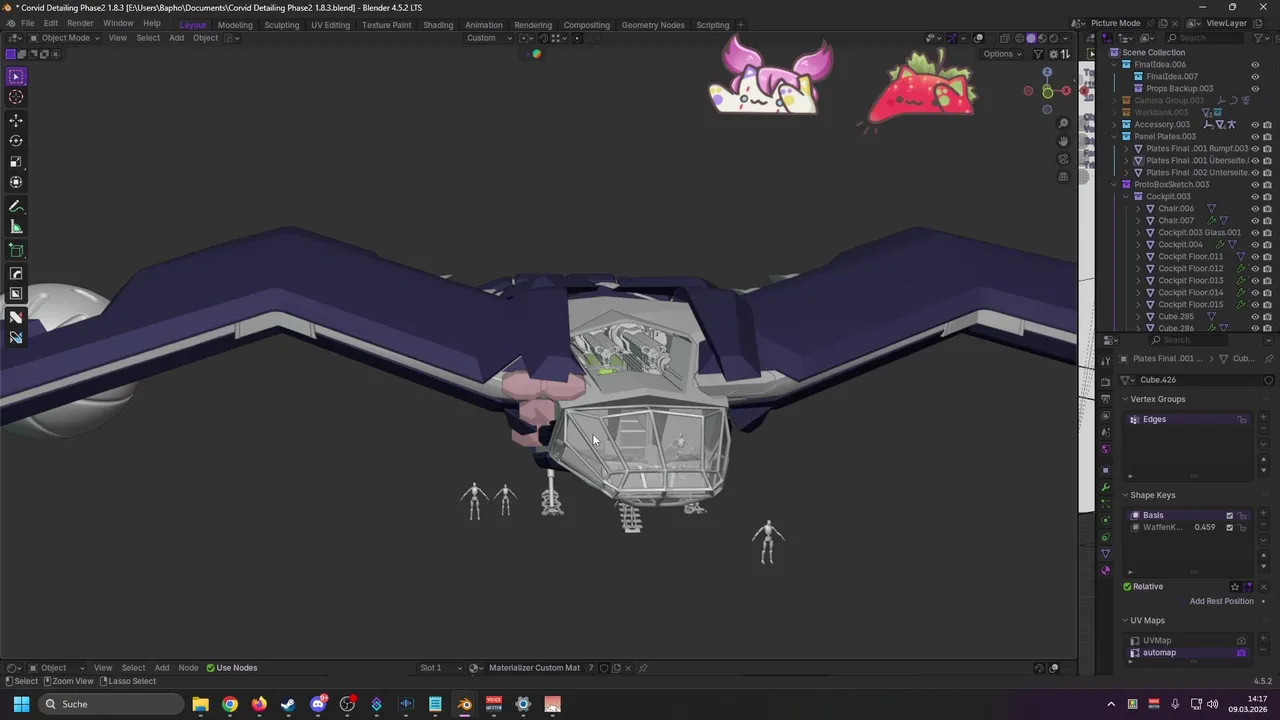
Task: Activate the Cursor tool
Action: [x=16, y=97]
